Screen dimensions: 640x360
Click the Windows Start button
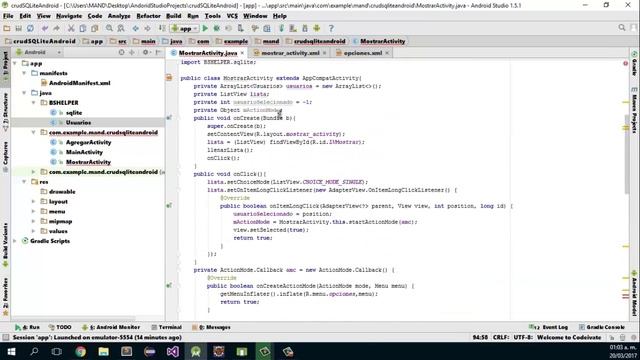click(x=11, y=351)
